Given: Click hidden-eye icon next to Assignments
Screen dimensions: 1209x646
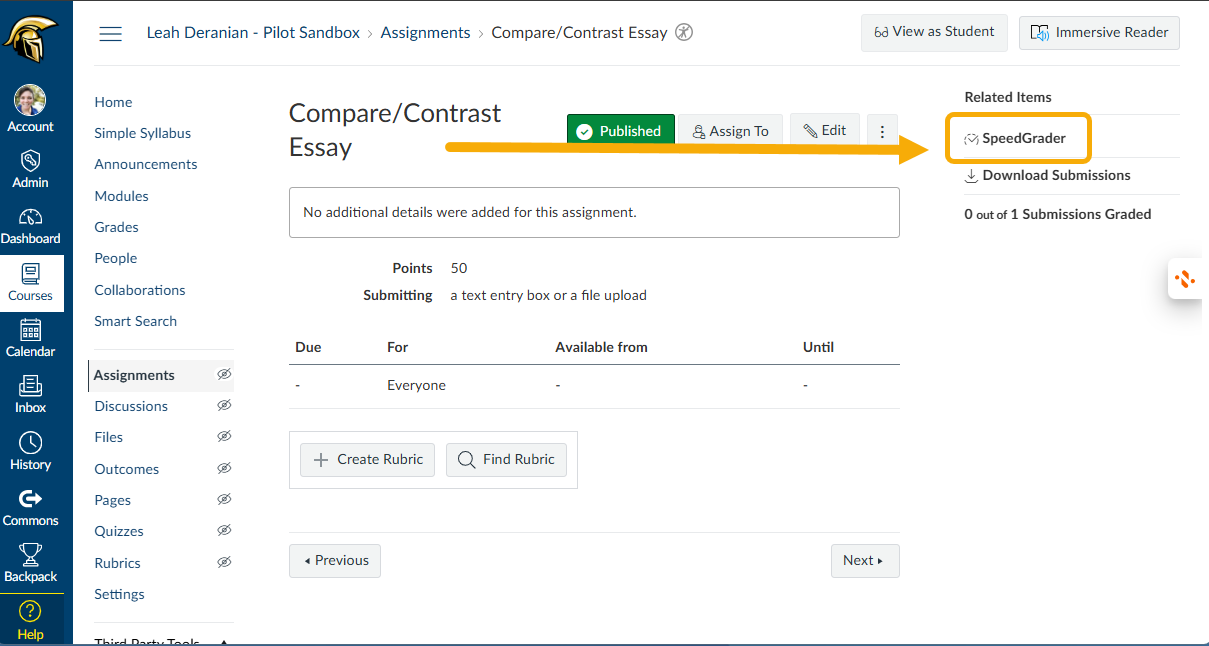Looking at the screenshot, I should coord(224,374).
